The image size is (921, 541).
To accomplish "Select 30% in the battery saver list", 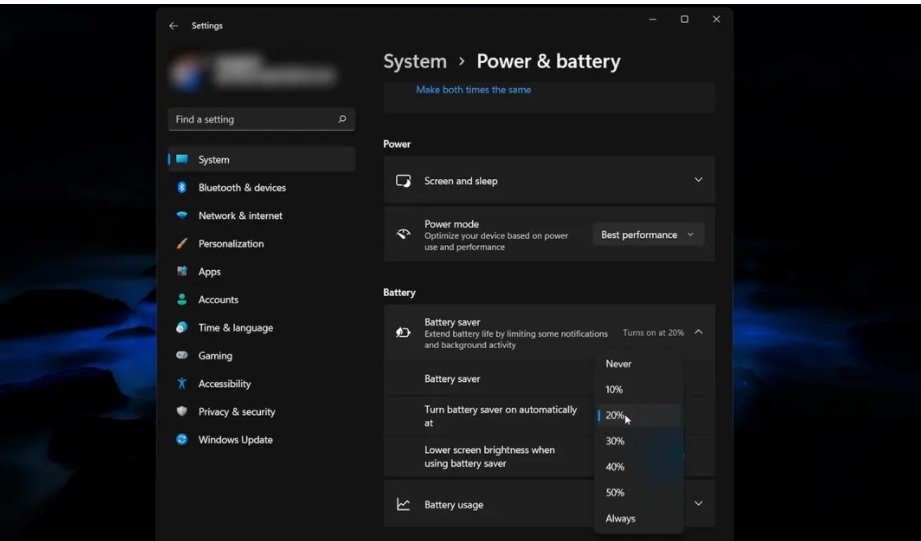I will click(x=639, y=441).
